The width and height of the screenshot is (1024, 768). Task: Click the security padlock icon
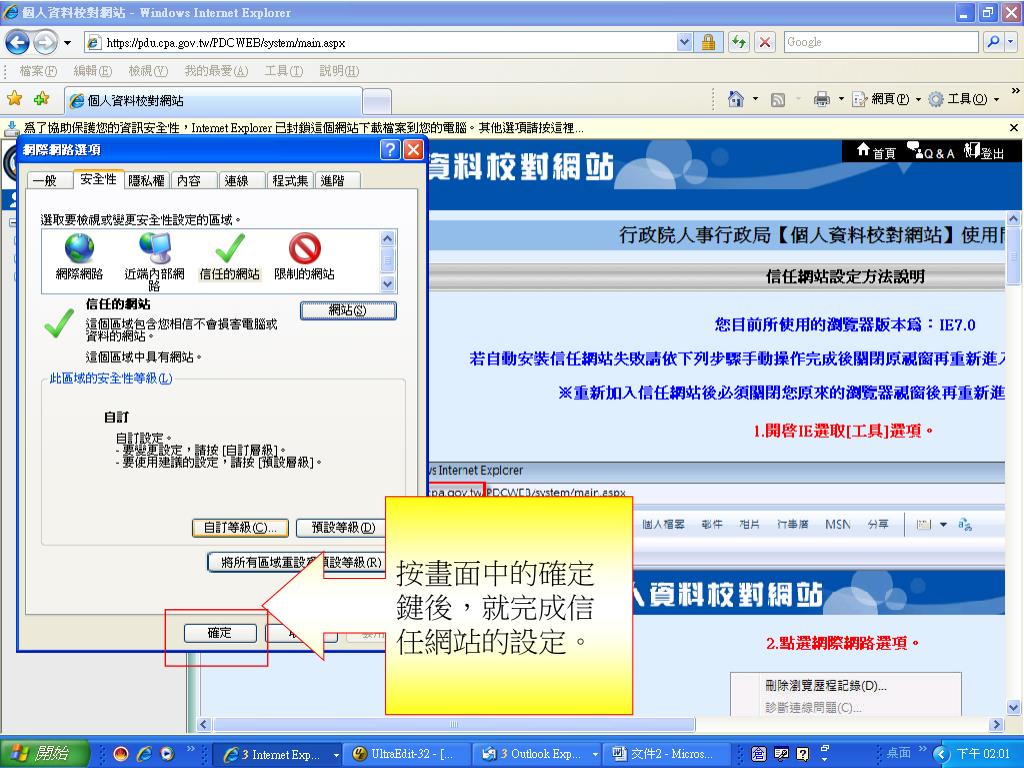point(708,42)
